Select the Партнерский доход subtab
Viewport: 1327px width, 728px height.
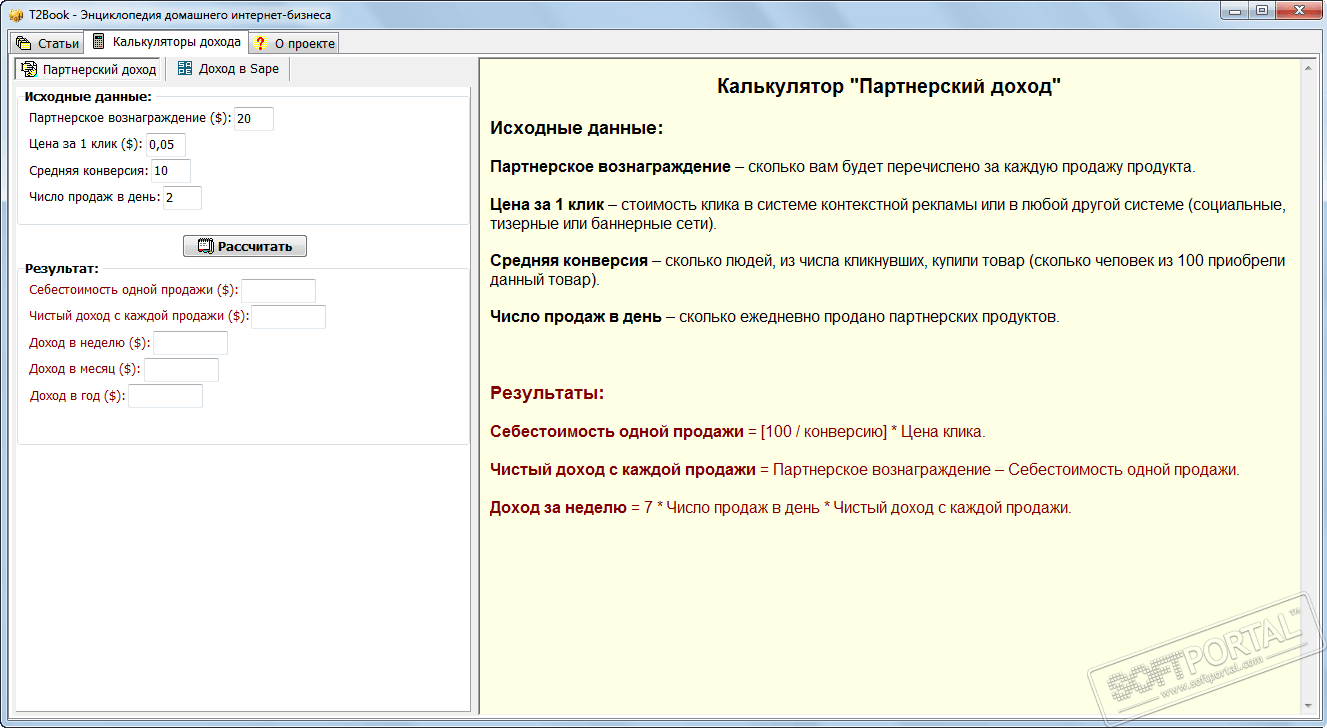pos(89,69)
